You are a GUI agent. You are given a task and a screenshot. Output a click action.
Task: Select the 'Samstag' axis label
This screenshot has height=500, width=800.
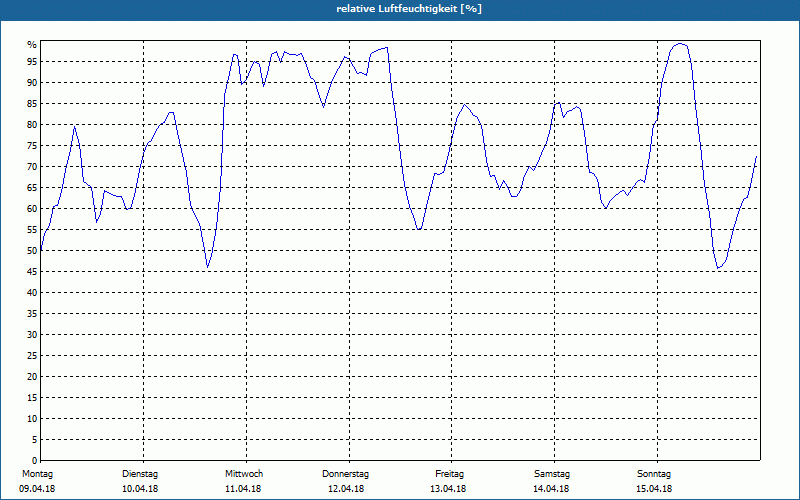pos(552,474)
